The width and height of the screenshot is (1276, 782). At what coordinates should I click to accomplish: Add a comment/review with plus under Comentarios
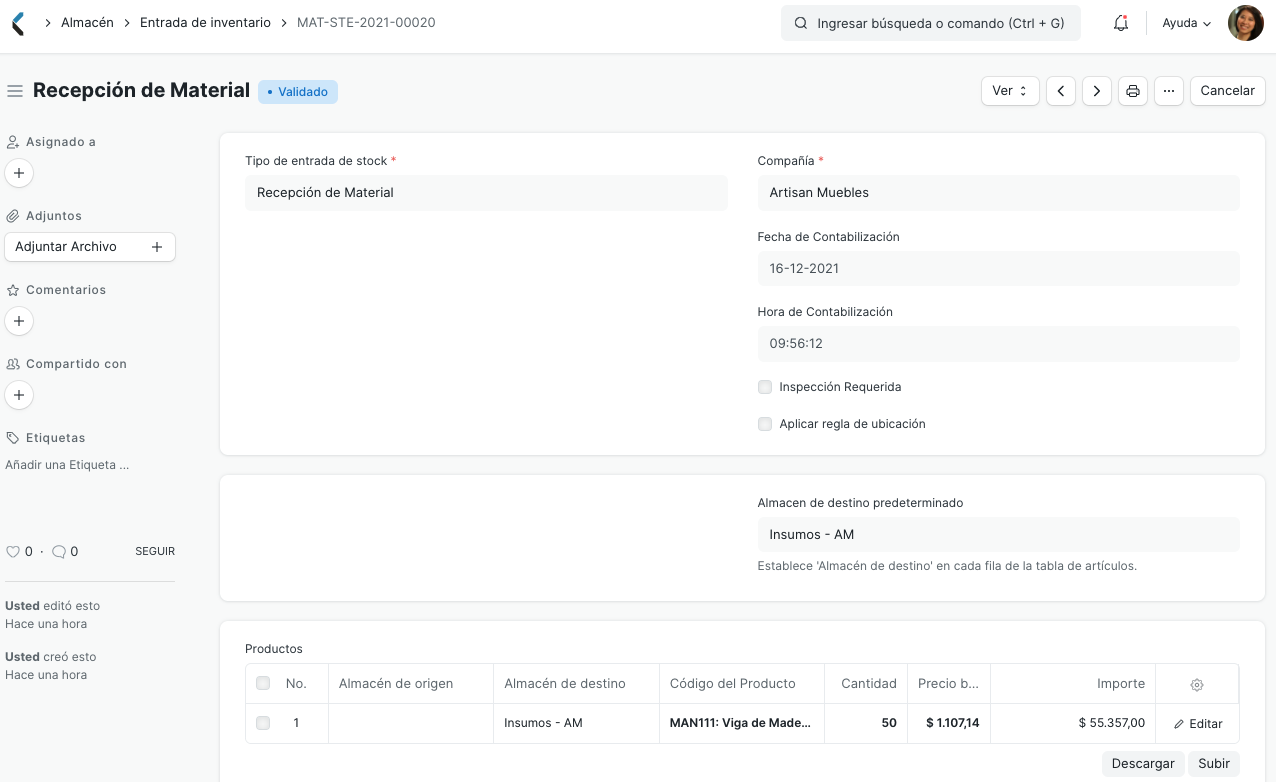[x=19, y=321]
